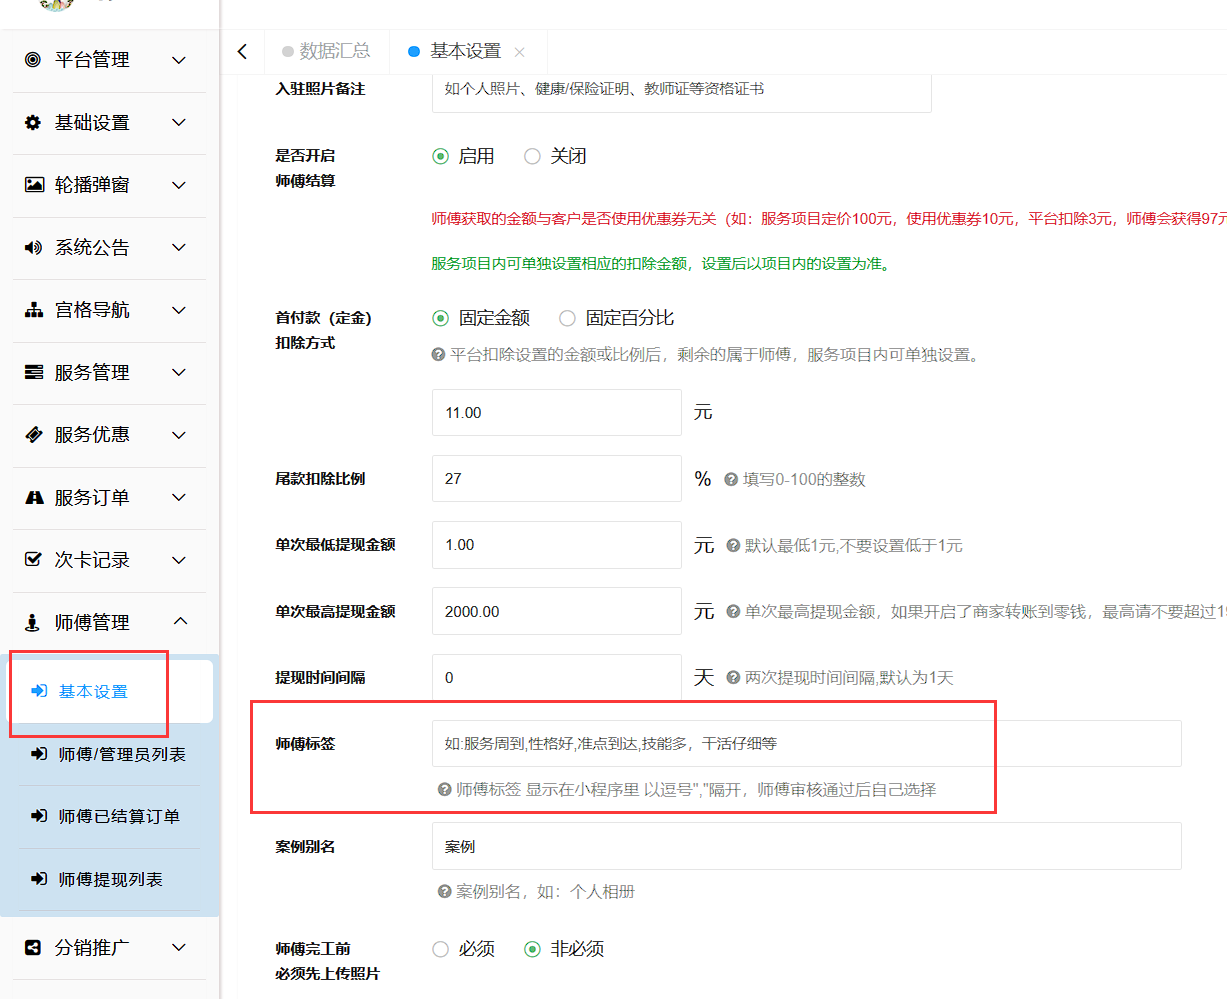Collapse the 师傅管理 menu section

click(180, 621)
